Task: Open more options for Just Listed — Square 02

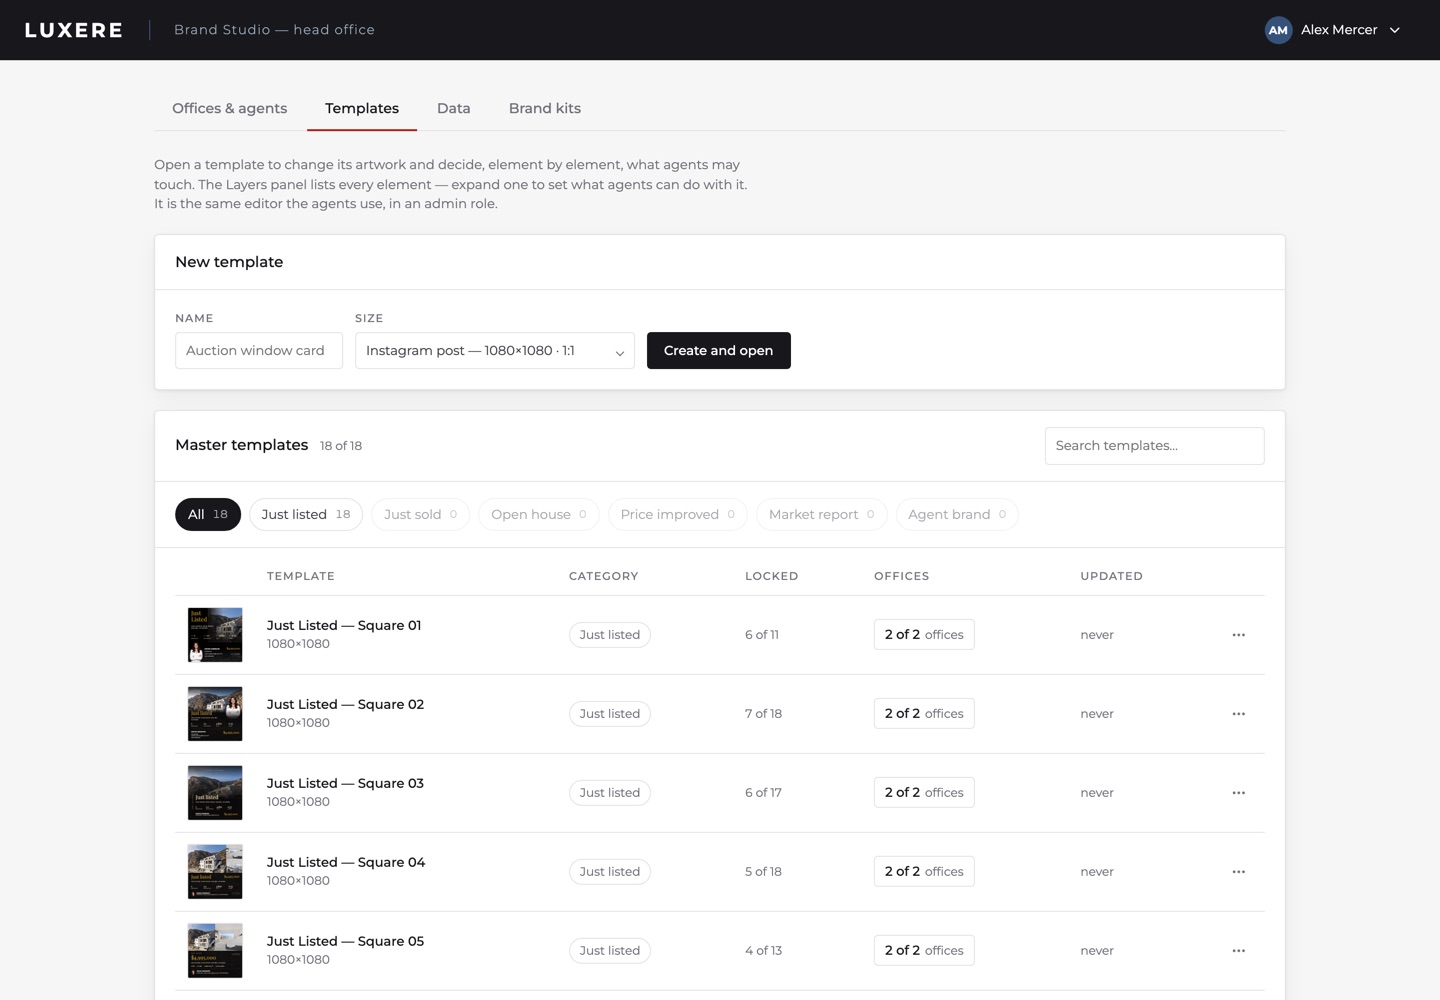Action: [1238, 714]
